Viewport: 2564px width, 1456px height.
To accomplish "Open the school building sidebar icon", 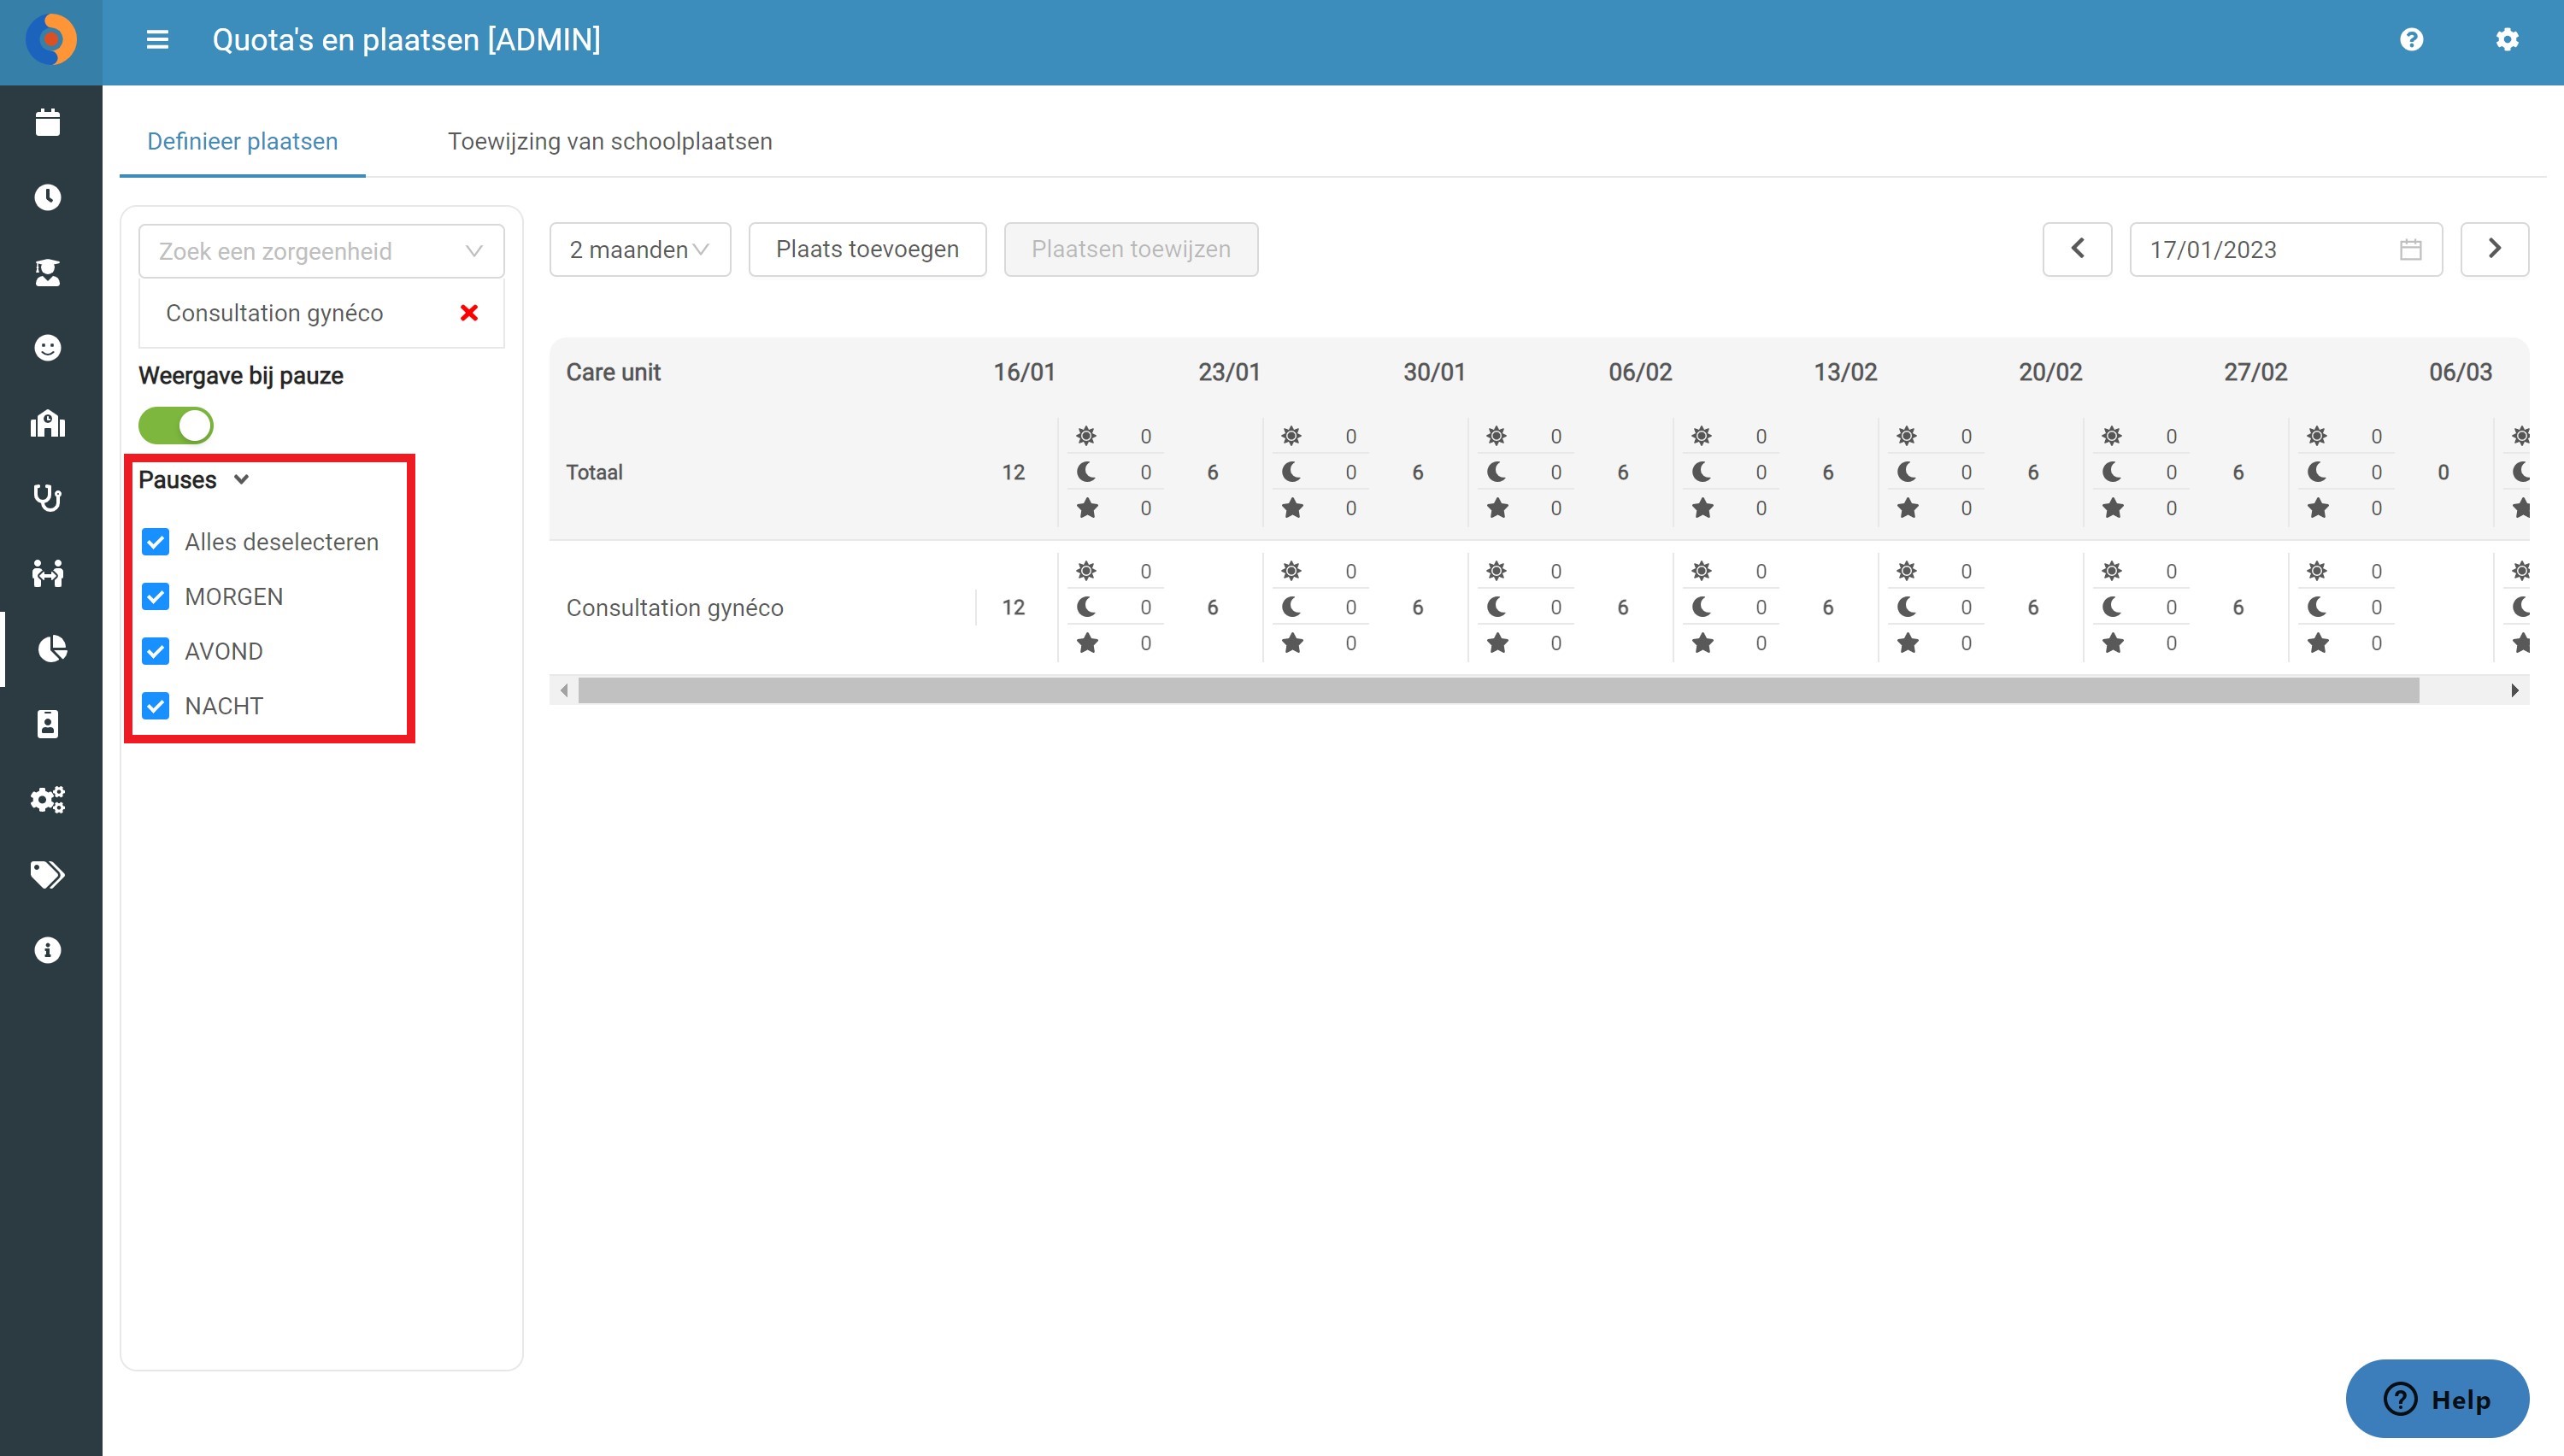I will tap(48, 423).
